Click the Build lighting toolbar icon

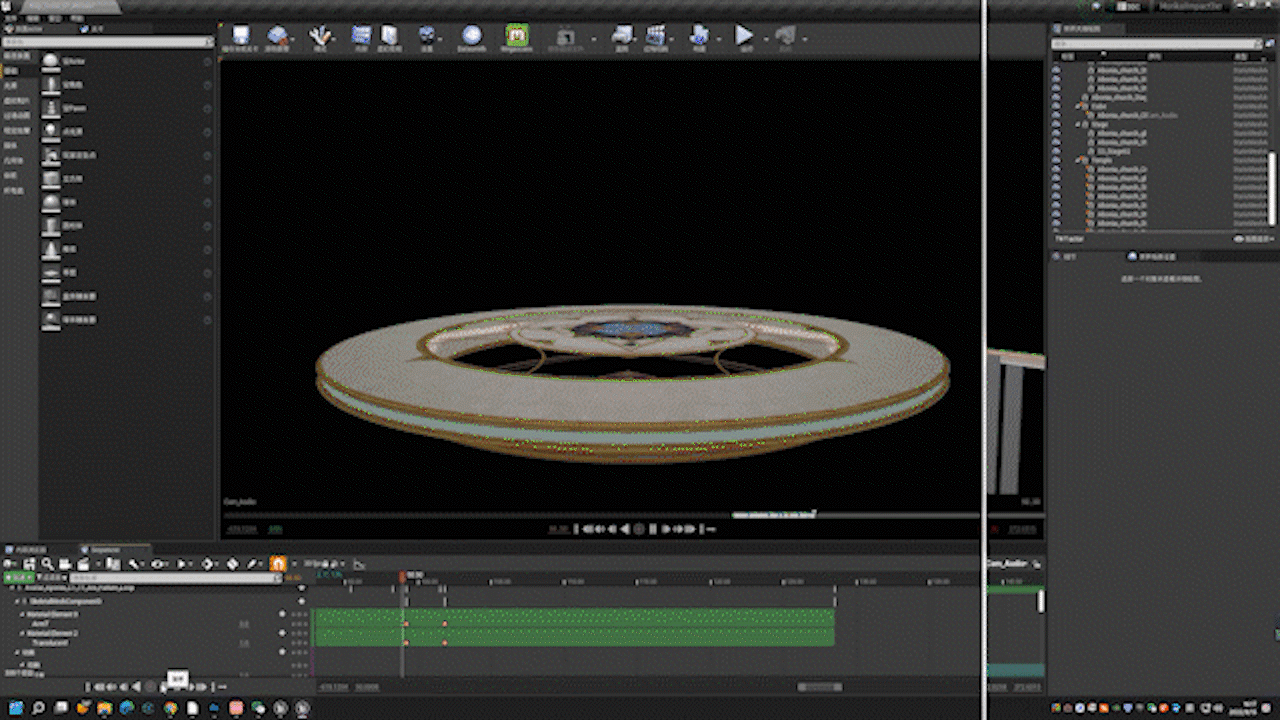[699, 37]
